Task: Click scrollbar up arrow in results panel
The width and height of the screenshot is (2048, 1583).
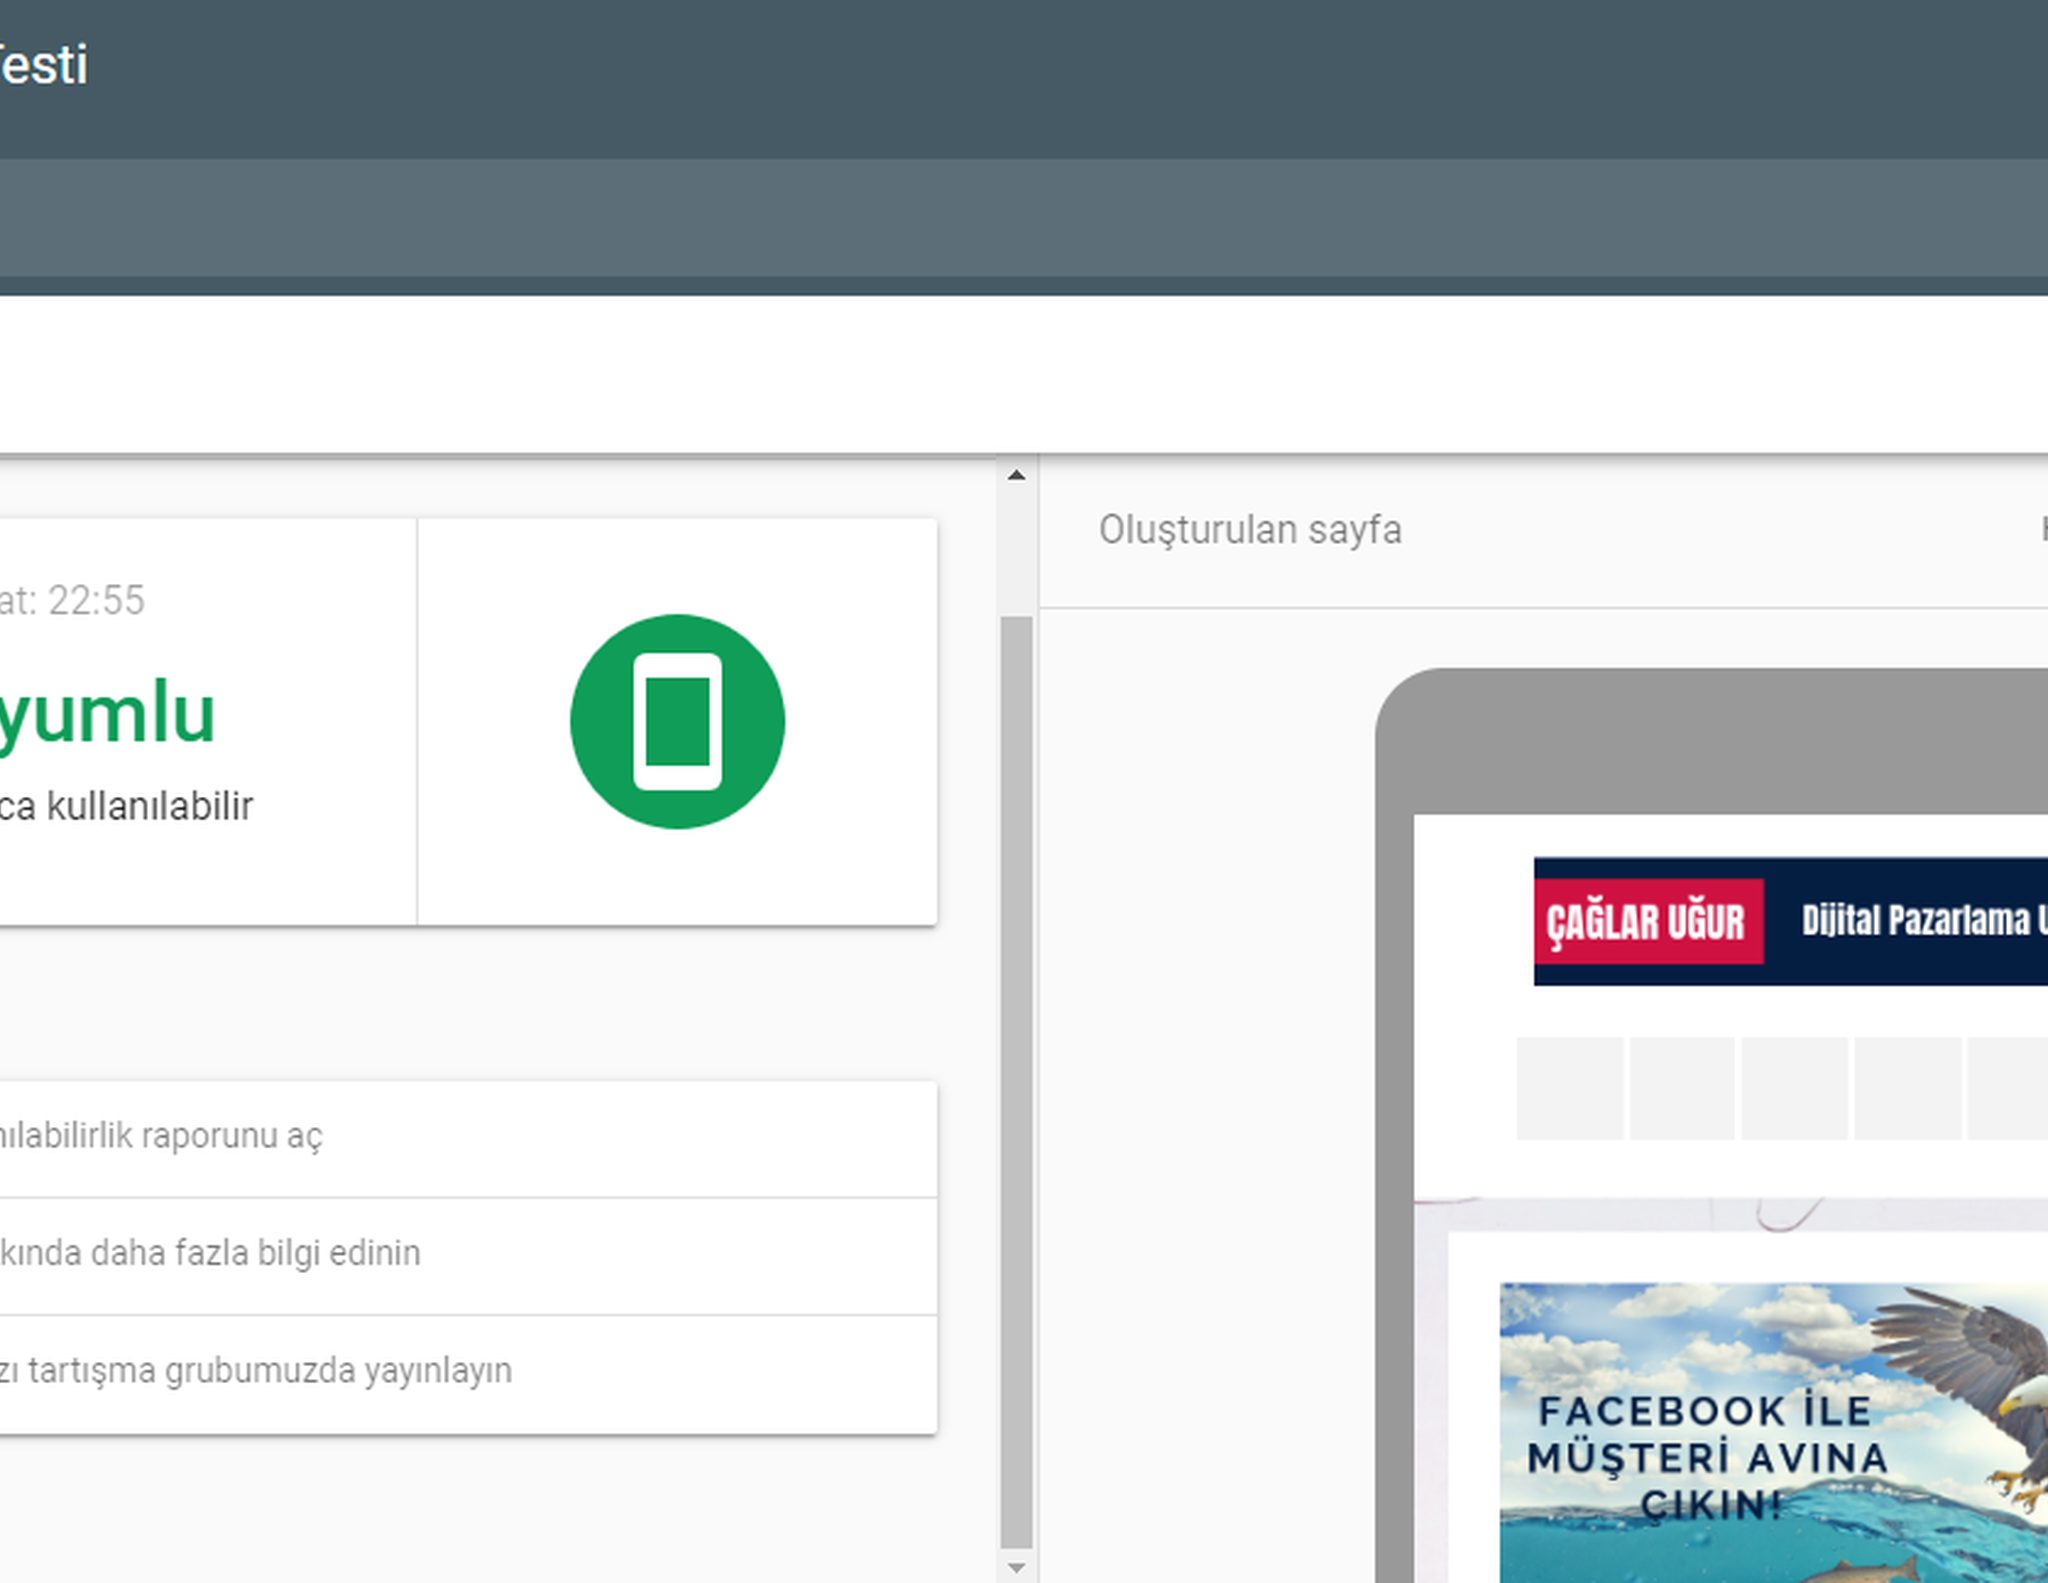Action: 1016,475
